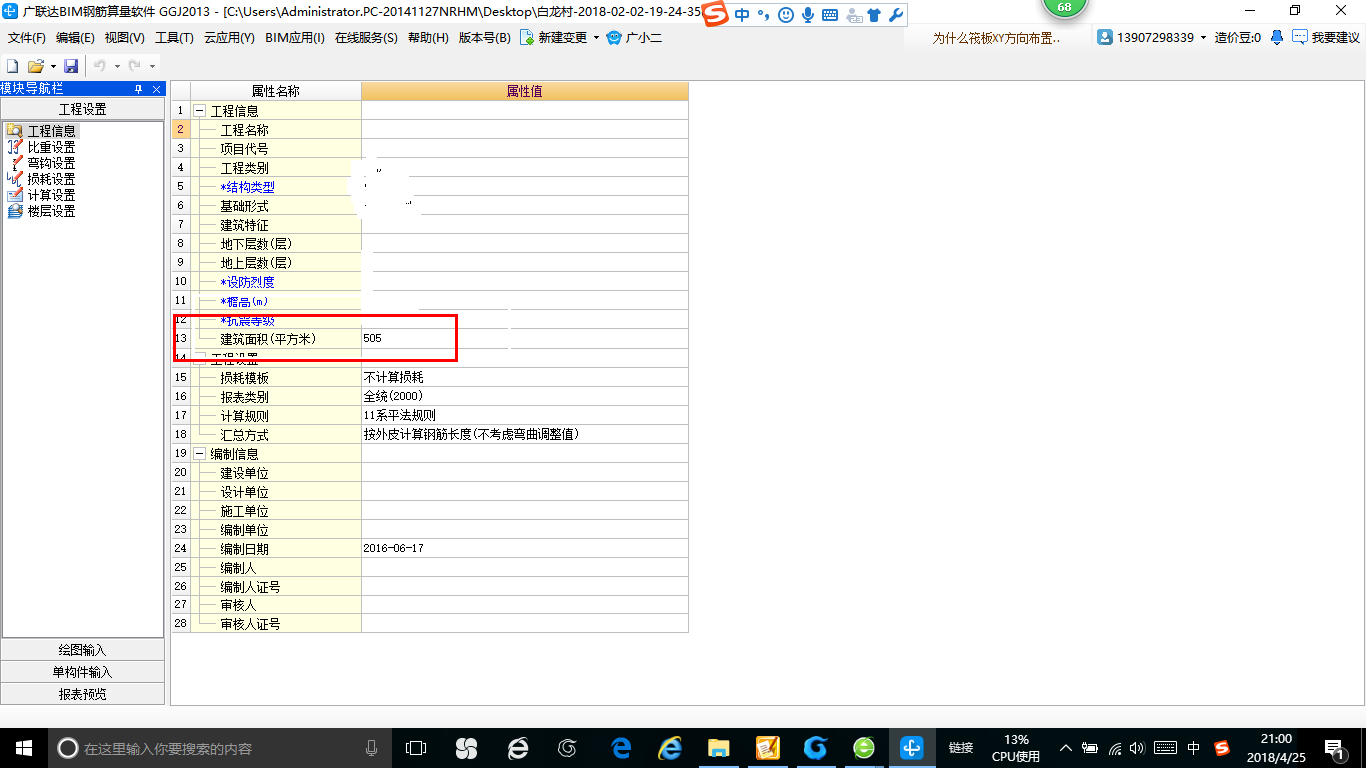Click Sogou skin shirt icon
The width and height of the screenshot is (1366, 768).
click(x=874, y=15)
